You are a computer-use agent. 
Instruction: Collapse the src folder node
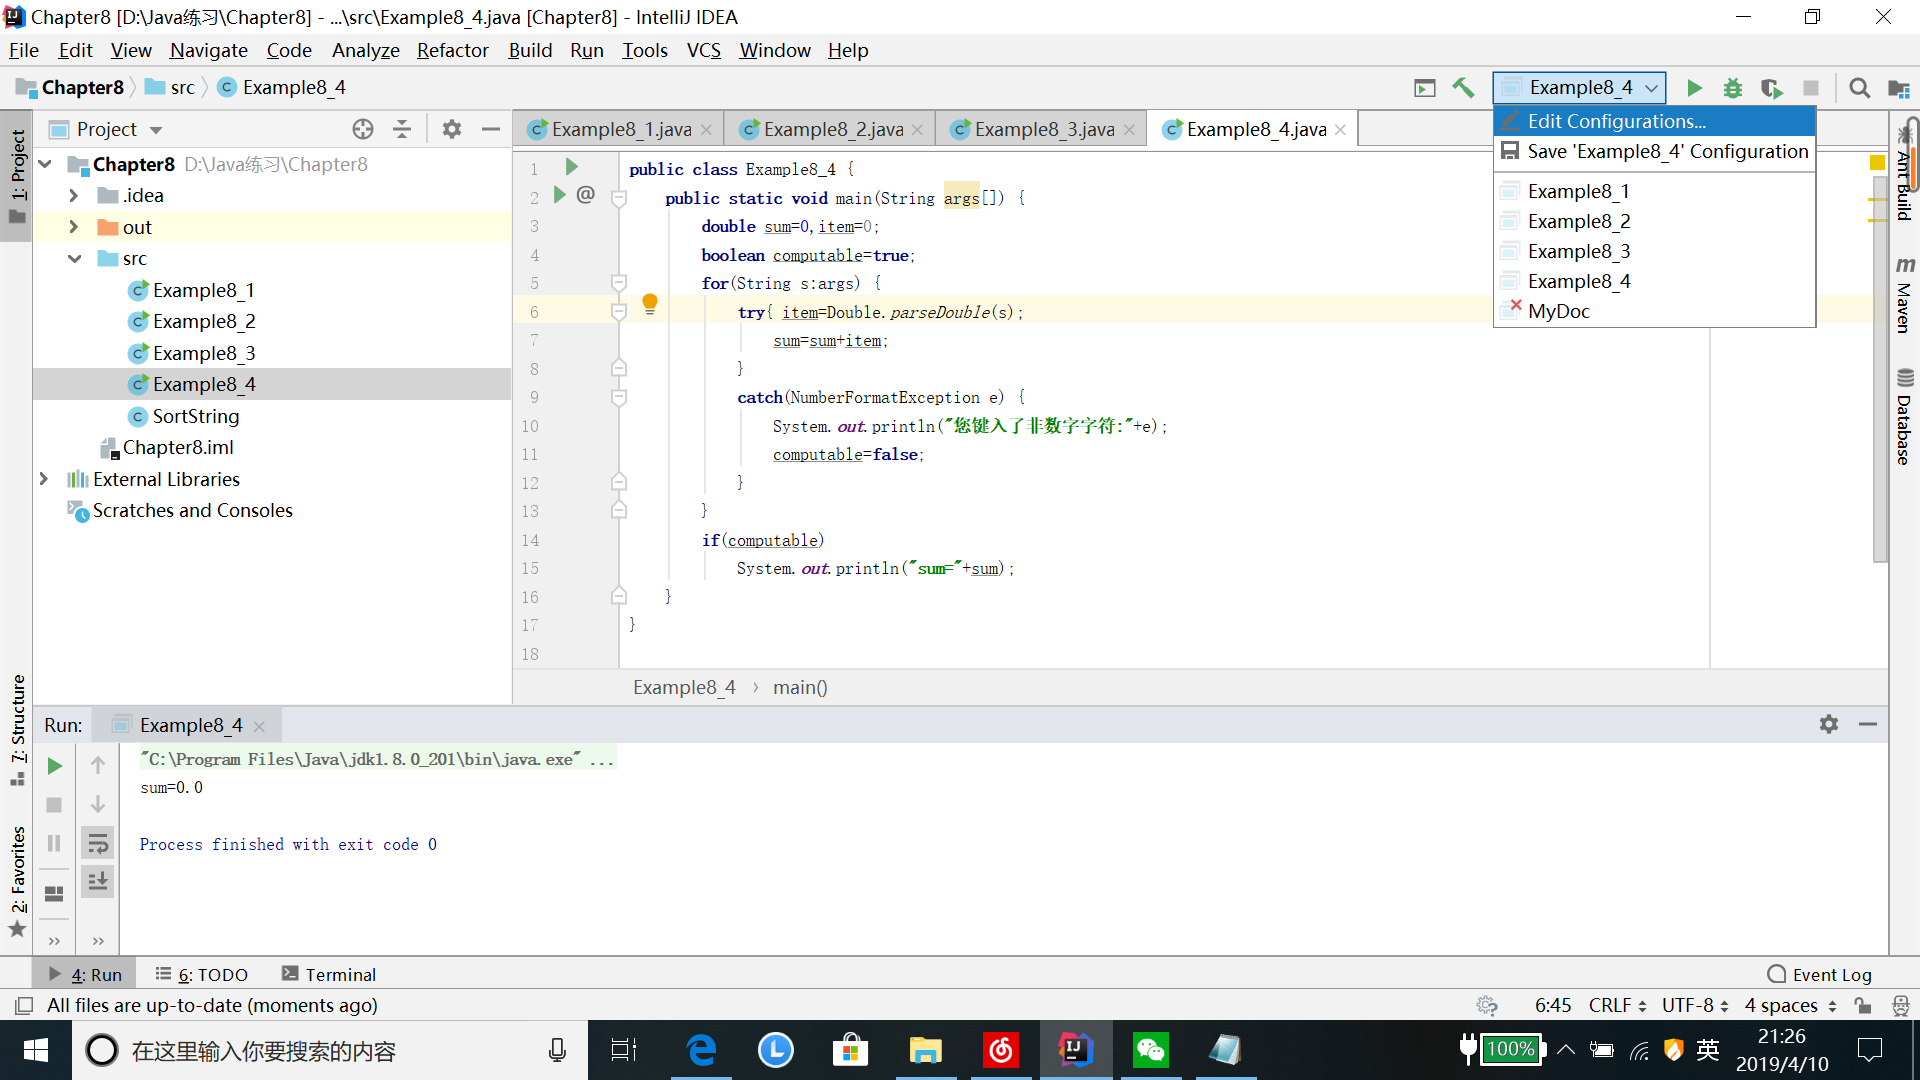pos(74,258)
